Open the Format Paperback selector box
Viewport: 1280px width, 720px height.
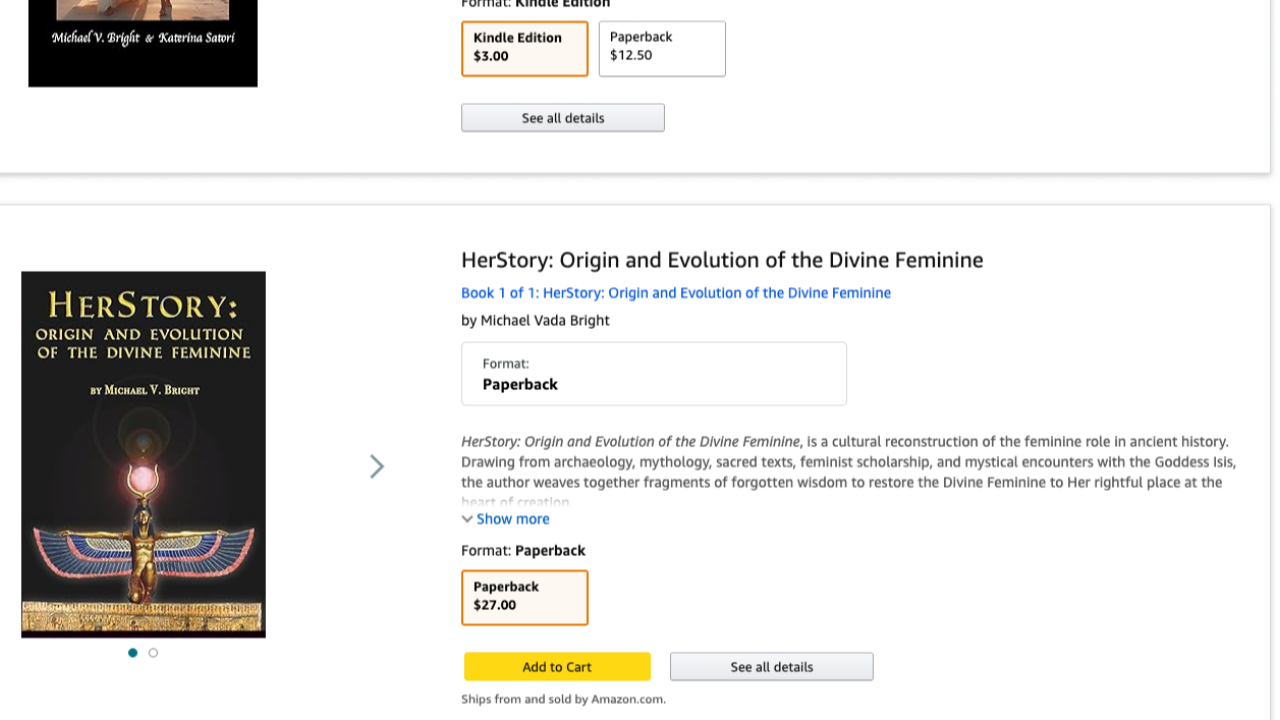653,374
